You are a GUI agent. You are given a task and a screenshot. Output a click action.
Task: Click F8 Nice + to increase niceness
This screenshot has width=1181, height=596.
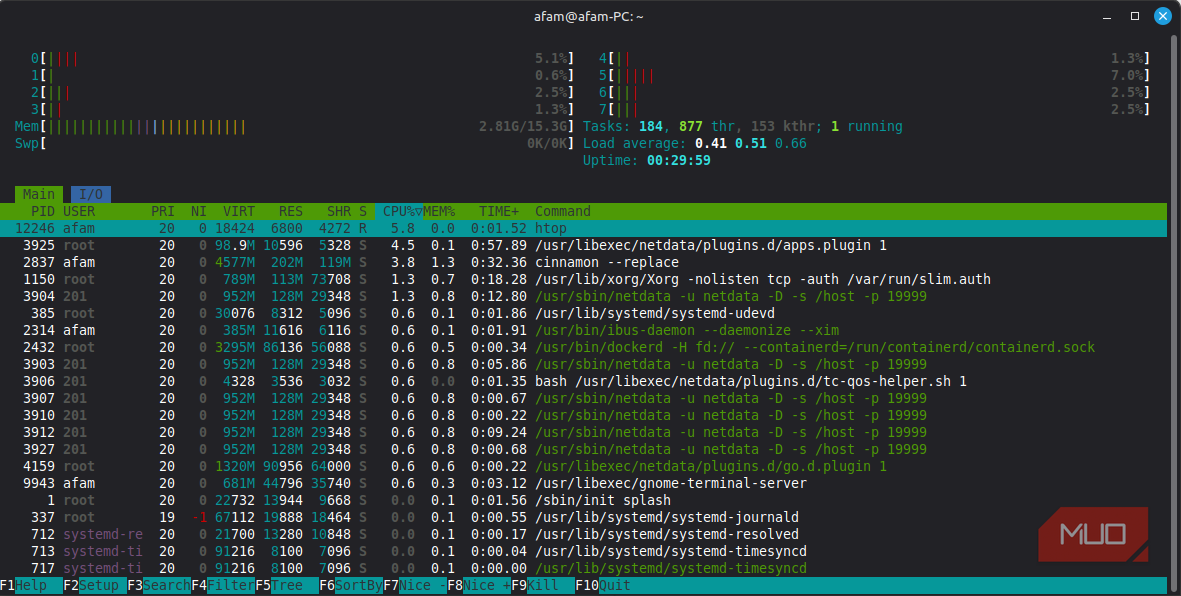(479, 585)
